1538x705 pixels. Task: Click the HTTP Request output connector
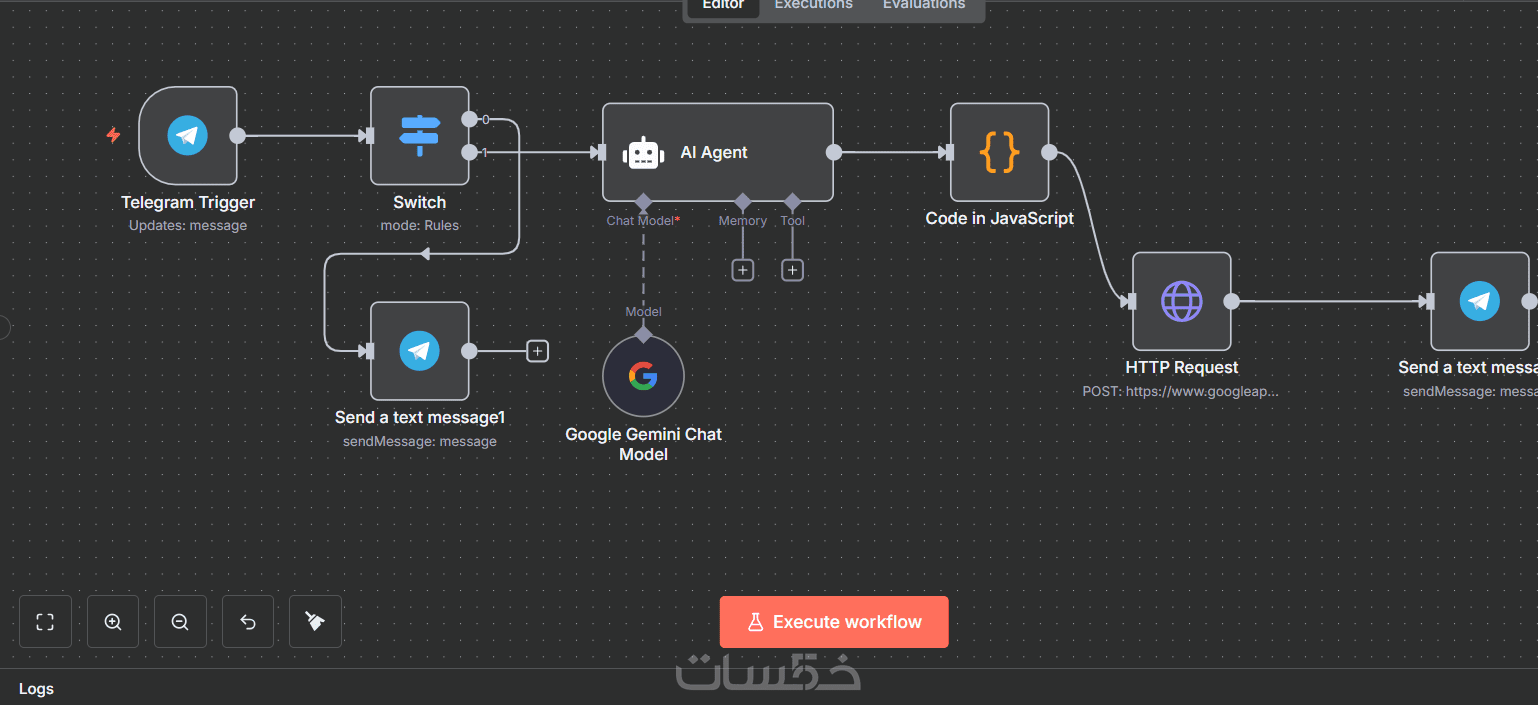pyautogui.click(x=1232, y=301)
